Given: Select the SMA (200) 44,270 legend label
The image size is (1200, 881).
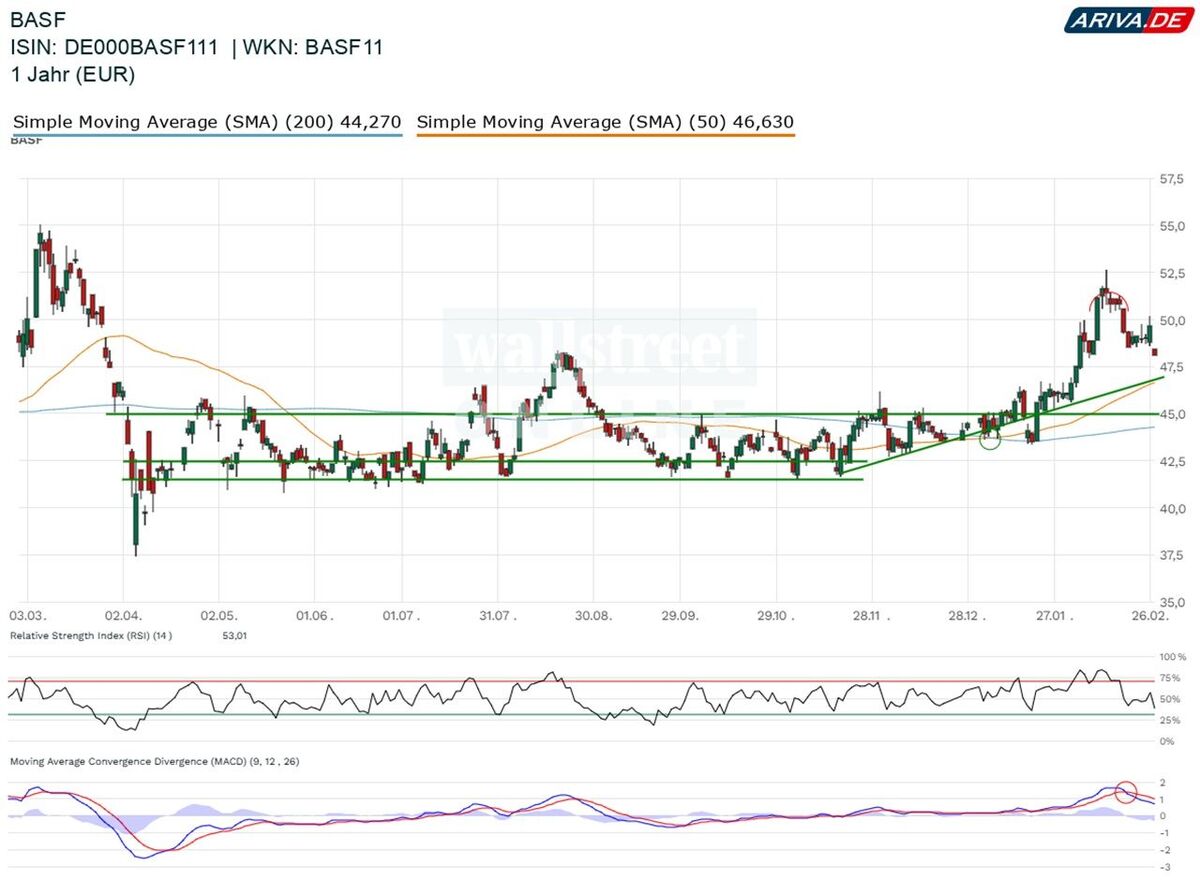Looking at the screenshot, I should click(207, 122).
